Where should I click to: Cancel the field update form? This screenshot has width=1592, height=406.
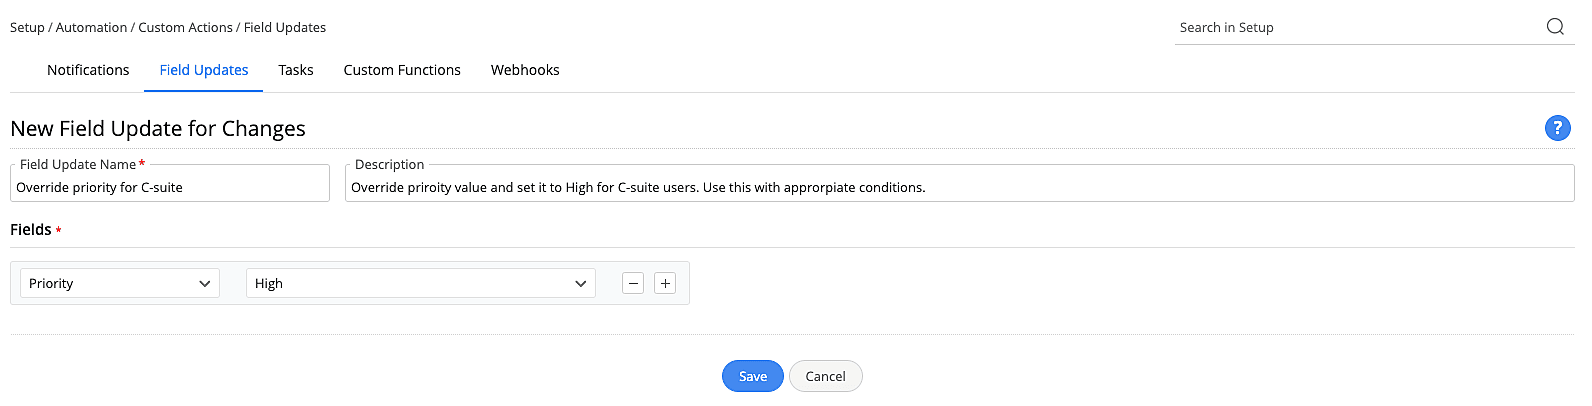825,376
